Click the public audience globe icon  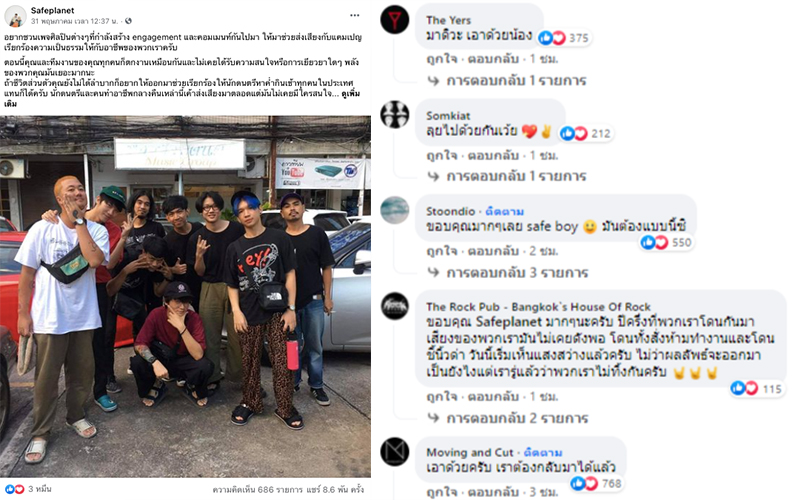pyautogui.click(x=129, y=21)
